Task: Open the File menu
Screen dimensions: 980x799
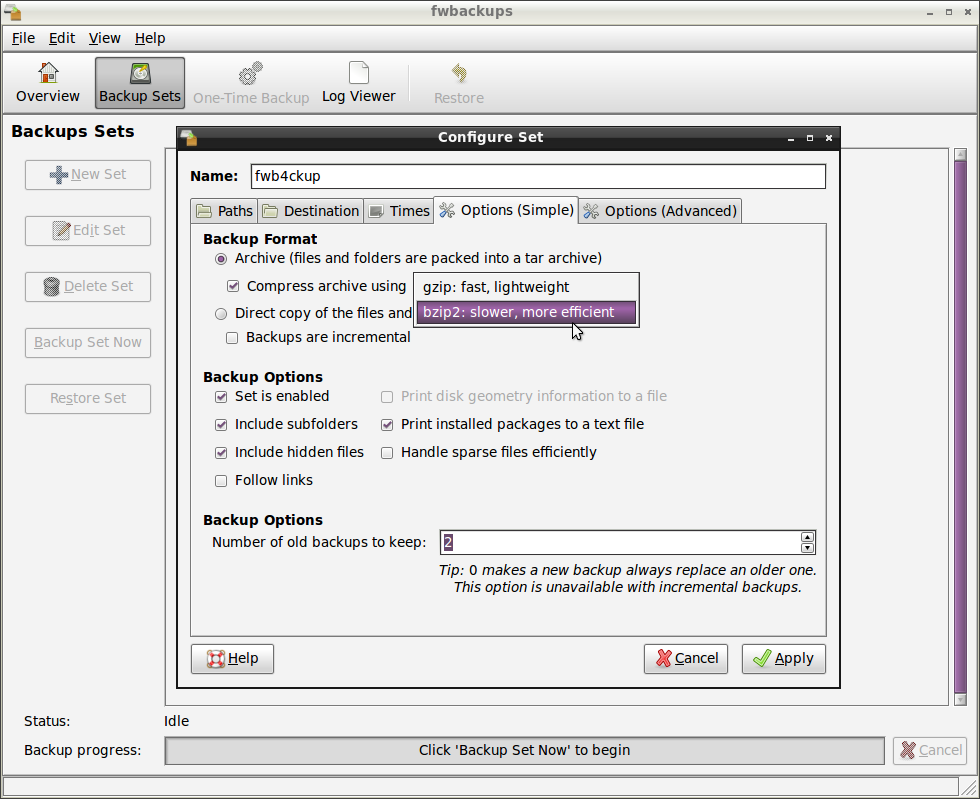Action: [x=23, y=38]
